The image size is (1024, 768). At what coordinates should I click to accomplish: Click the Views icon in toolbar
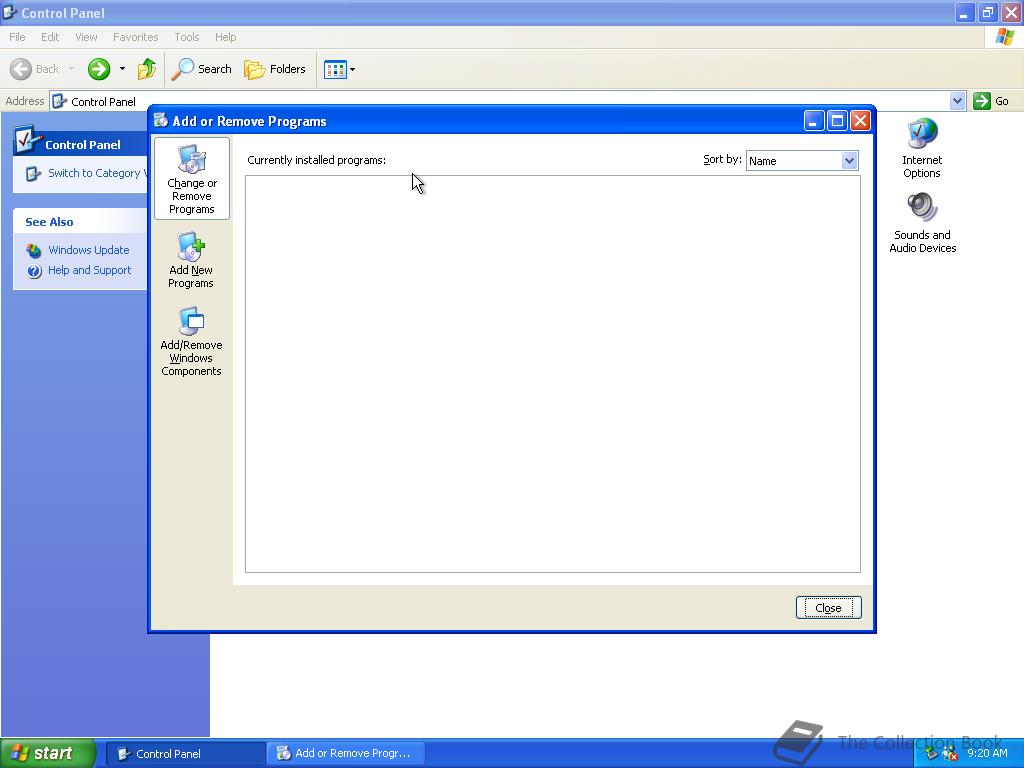tap(335, 69)
